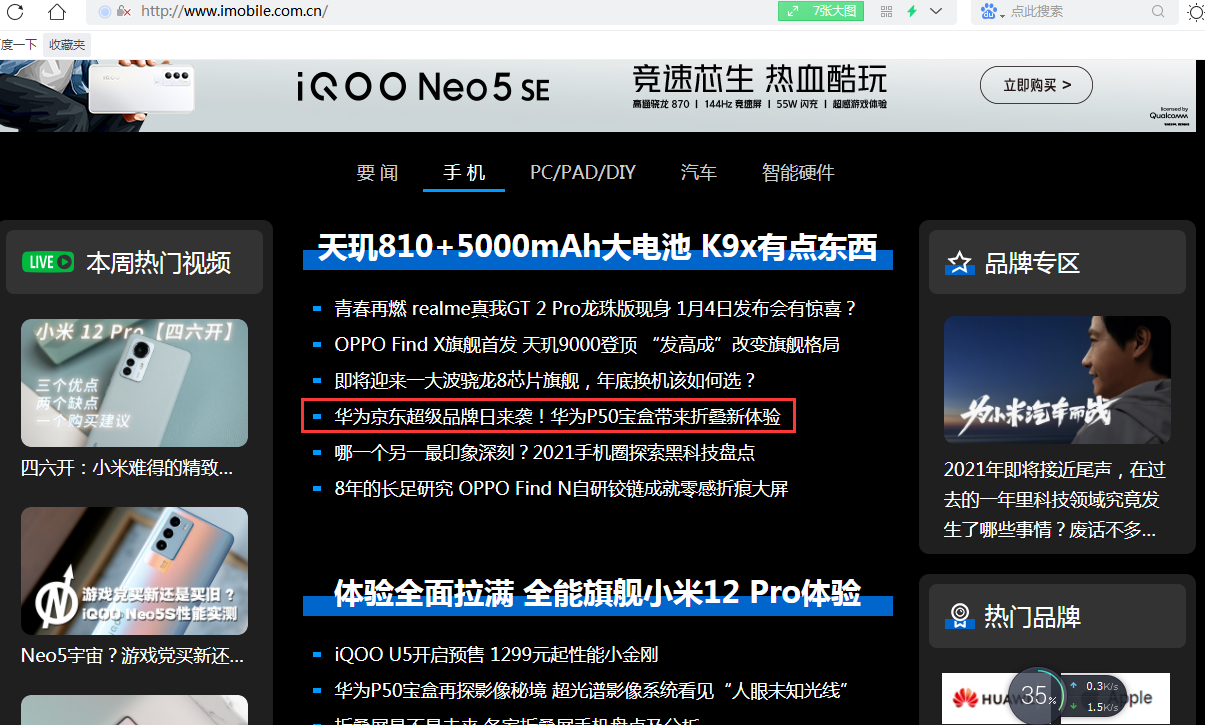The width and height of the screenshot is (1205, 725).
Task: Switch to the 智能硬件 tab
Action: click(798, 172)
